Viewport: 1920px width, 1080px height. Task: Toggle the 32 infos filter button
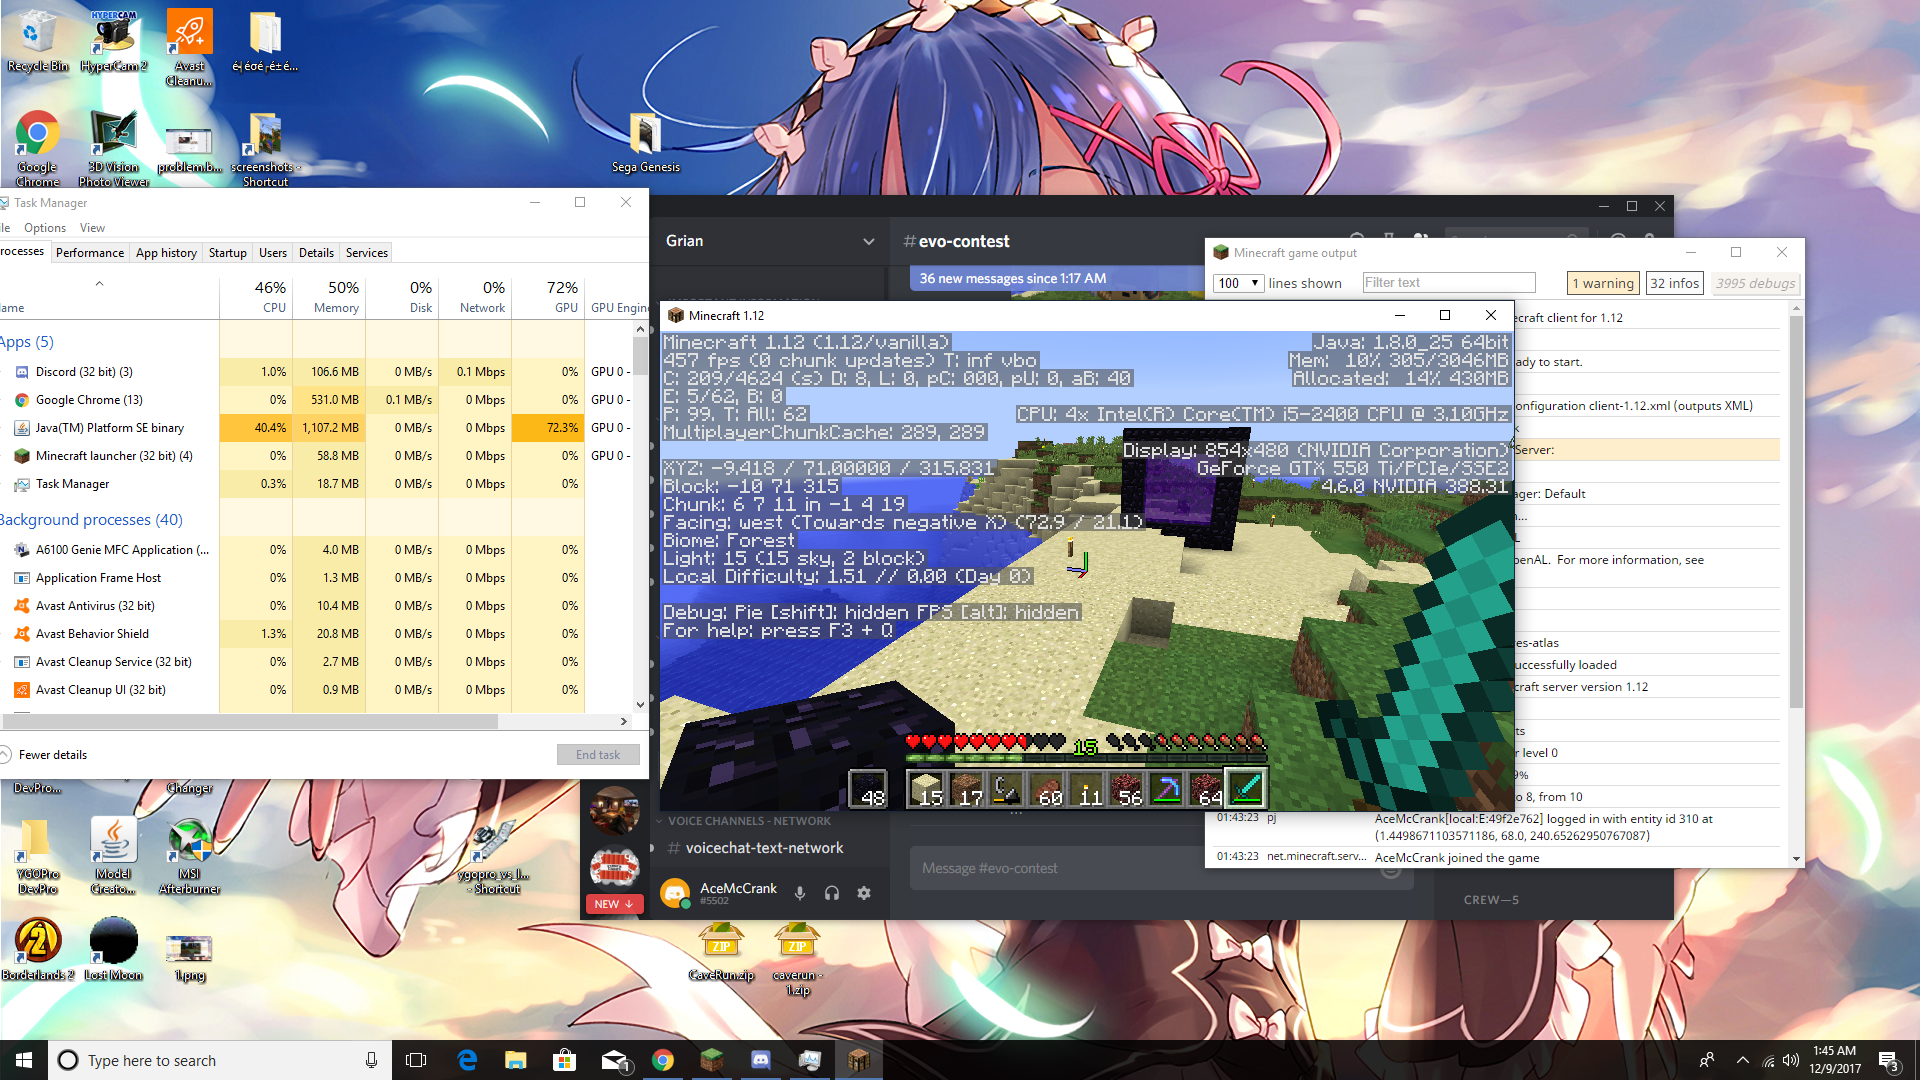(1674, 283)
